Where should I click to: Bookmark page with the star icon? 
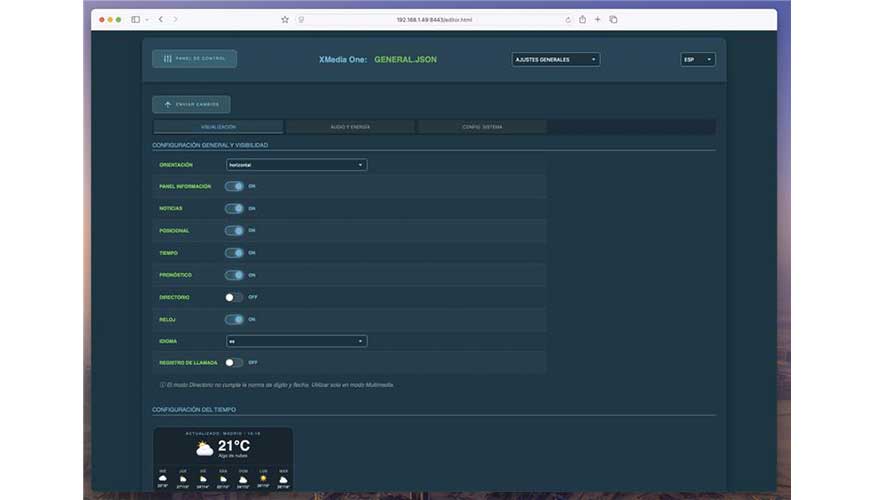coord(285,20)
